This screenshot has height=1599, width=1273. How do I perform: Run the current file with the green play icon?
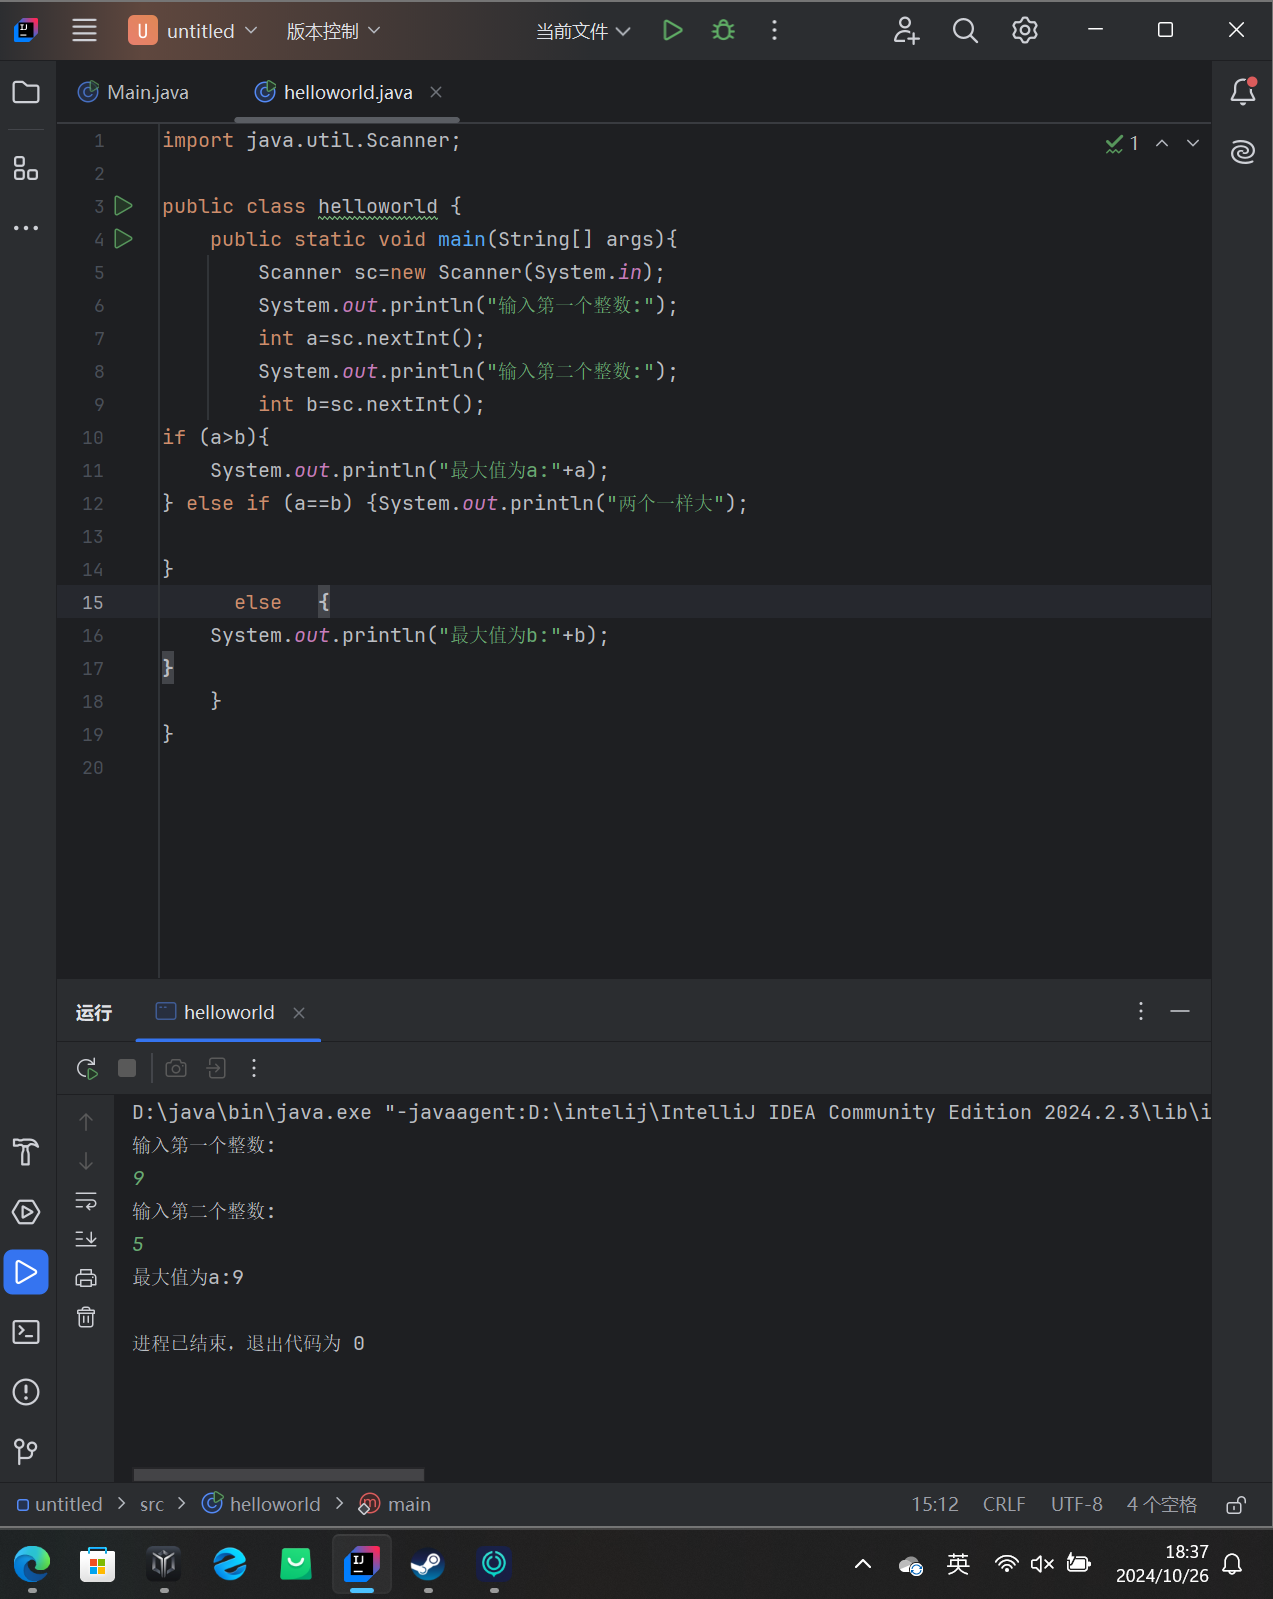672,30
